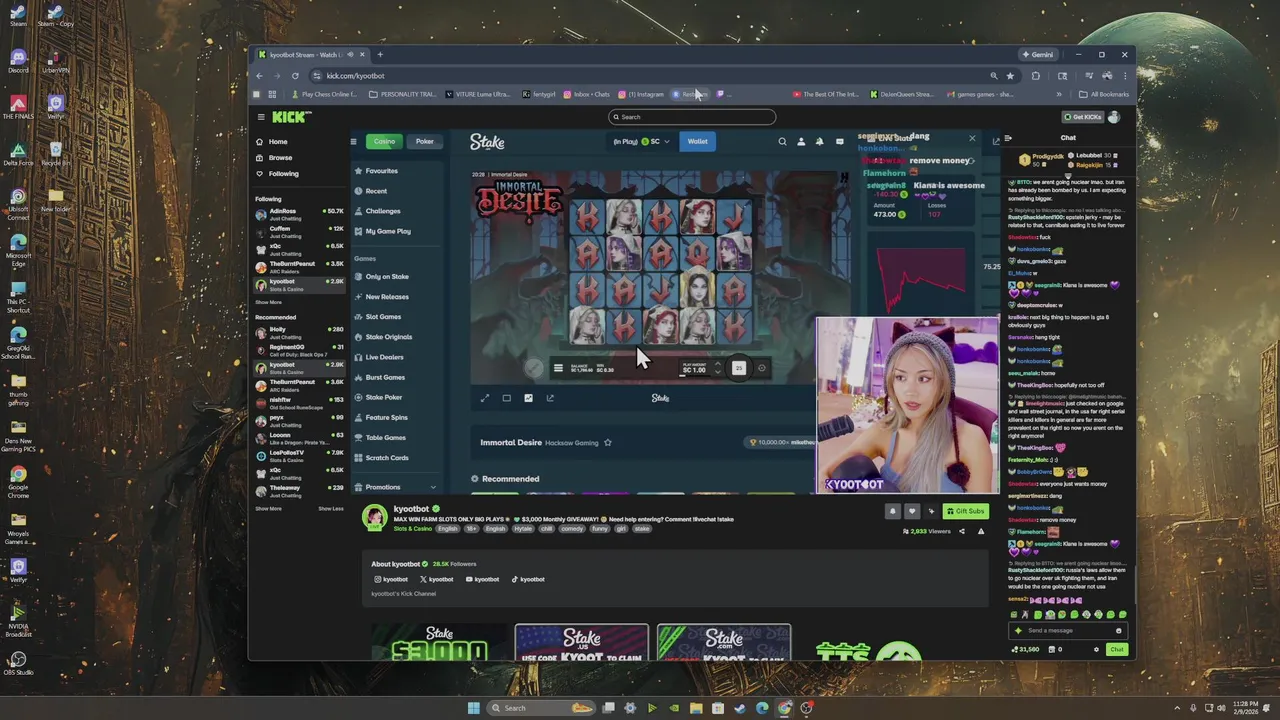Toggle stream notifications with the bell button
The height and width of the screenshot is (720, 1280).
(x=893, y=511)
